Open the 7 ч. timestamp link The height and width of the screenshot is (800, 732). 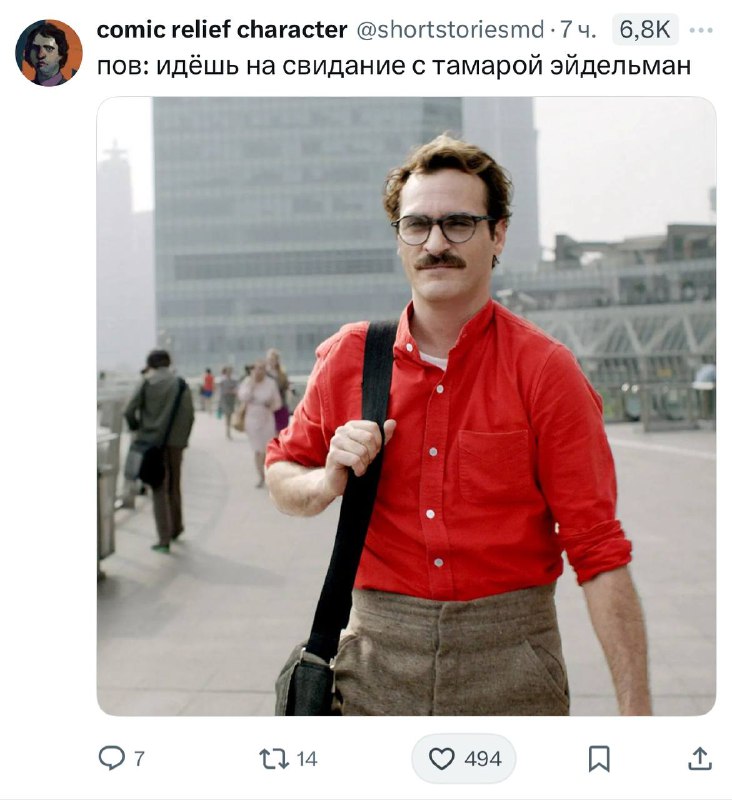(x=578, y=30)
